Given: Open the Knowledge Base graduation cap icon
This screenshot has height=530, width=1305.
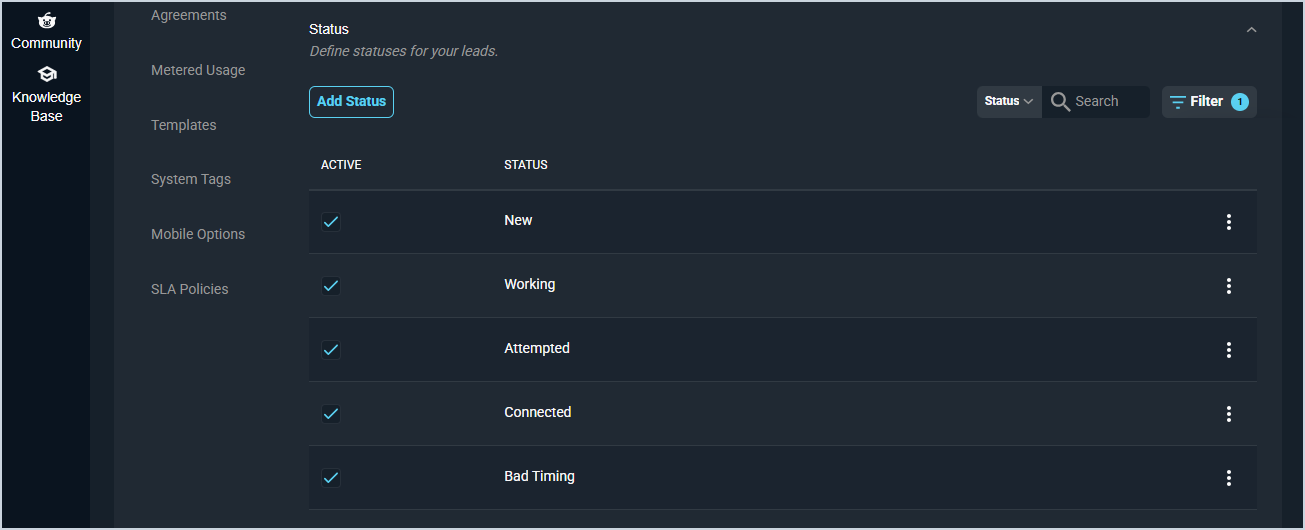Looking at the screenshot, I should pyautogui.click(x=46, y=74).
